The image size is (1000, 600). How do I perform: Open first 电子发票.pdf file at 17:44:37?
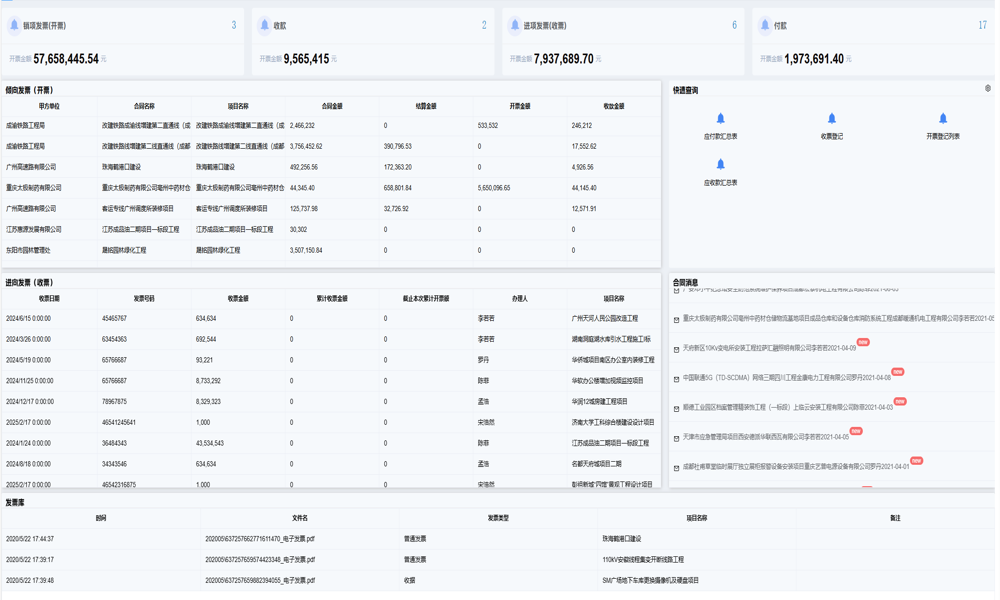(x=260, y=539)
